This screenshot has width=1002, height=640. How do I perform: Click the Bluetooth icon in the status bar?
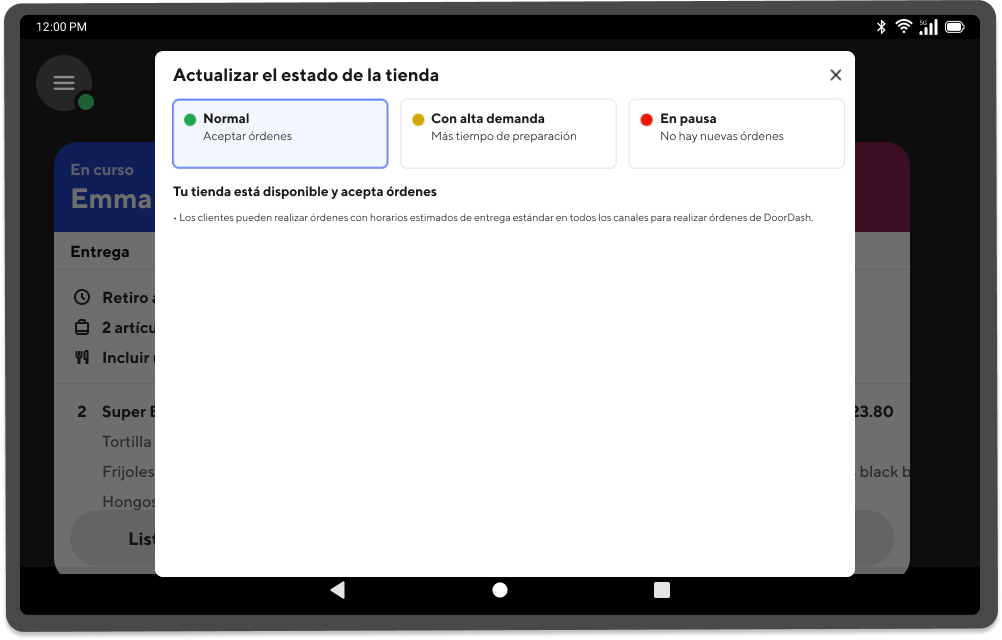pyautogui.click(x=880, y=26)
